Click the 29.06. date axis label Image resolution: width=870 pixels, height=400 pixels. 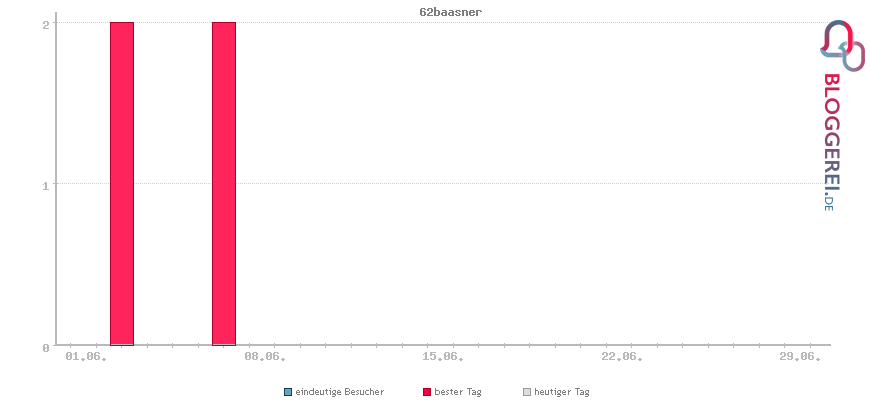click(800, 357)
